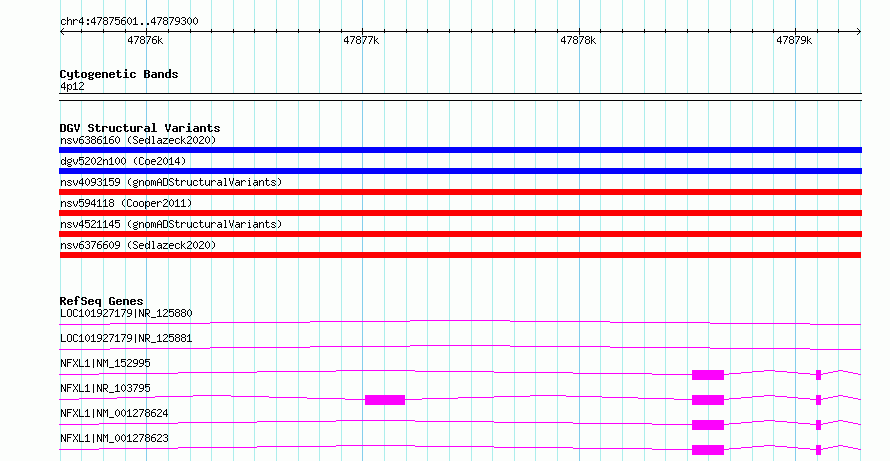Image resolution: width=890 pixels, height=461 pixels.
Task: Click the large exon block of NFXL1|NM_152995
Action: tap(708, 375)
